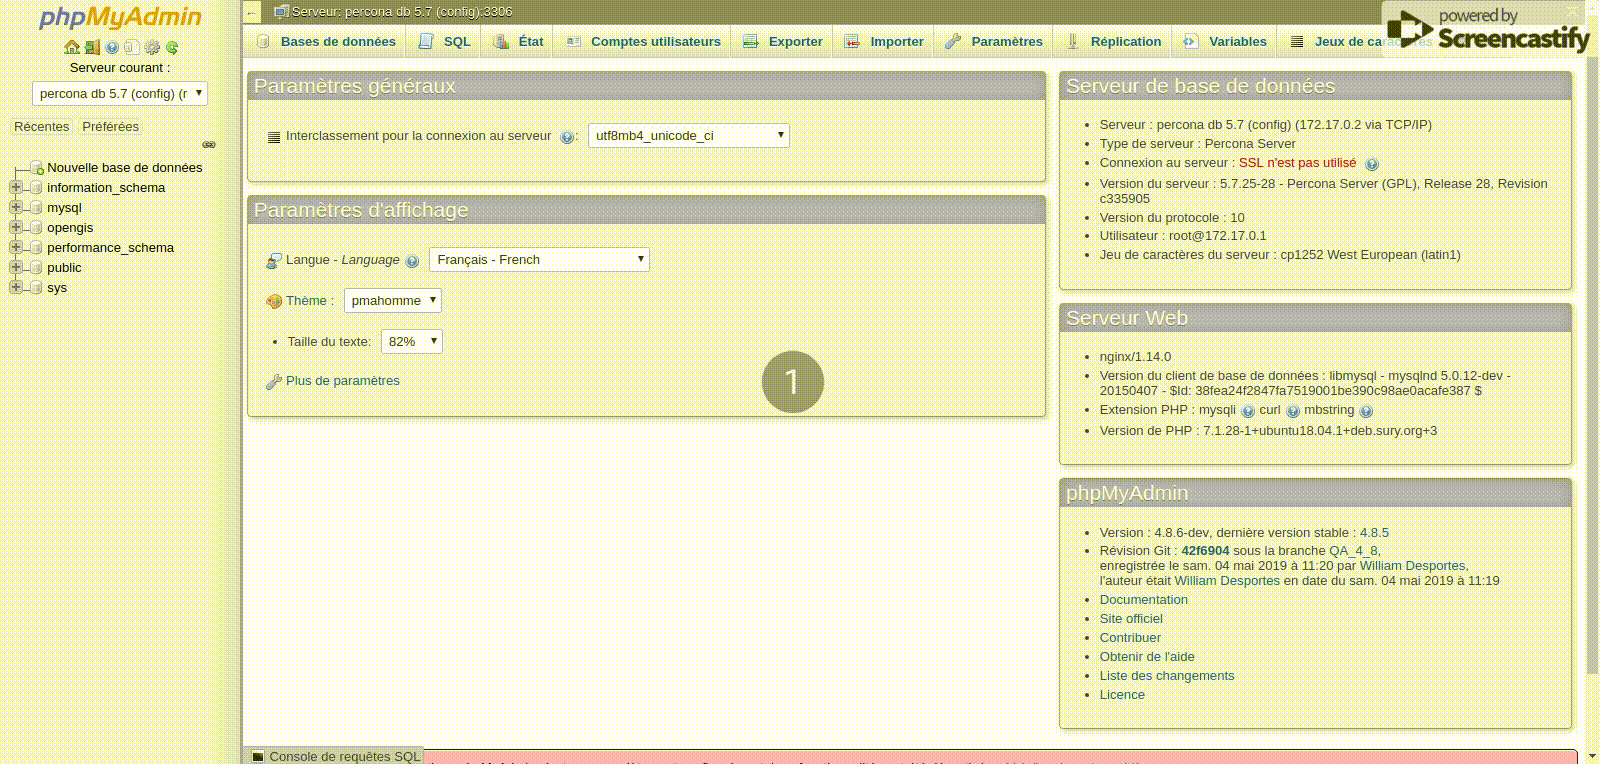Viewport: 1600px width, 764px height.
Task: Click the opengis database icon
Action: (x=36, y=228)
